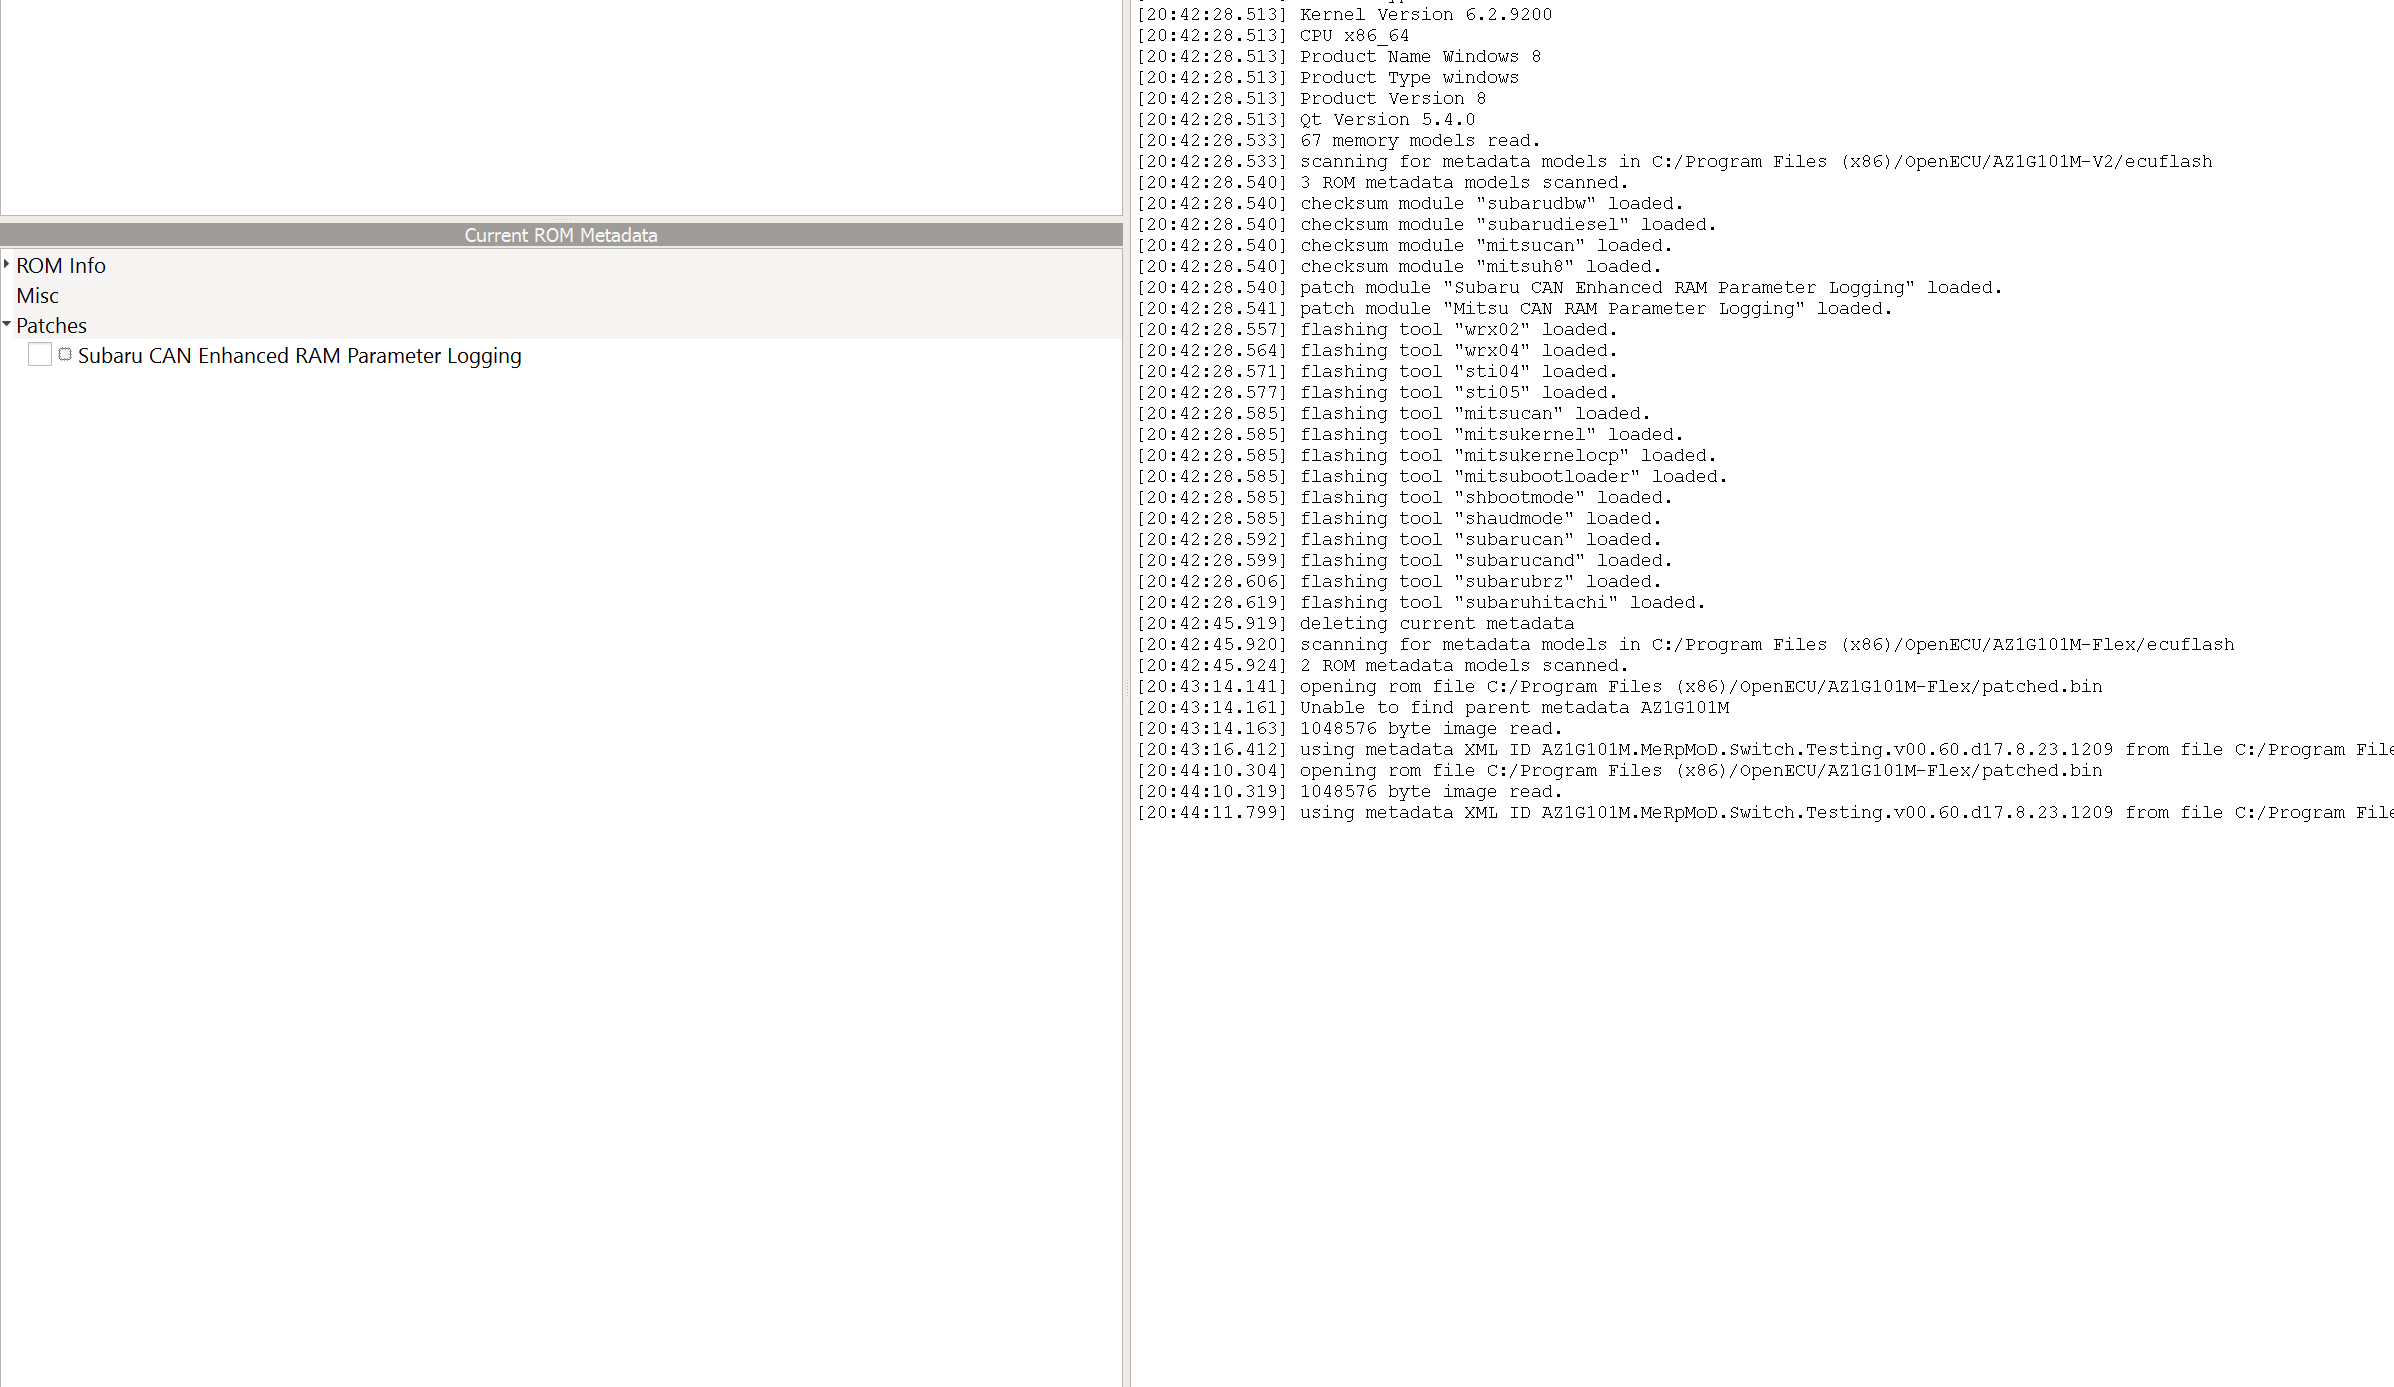Click the '67 memory models read' log line

[1420, 141]
